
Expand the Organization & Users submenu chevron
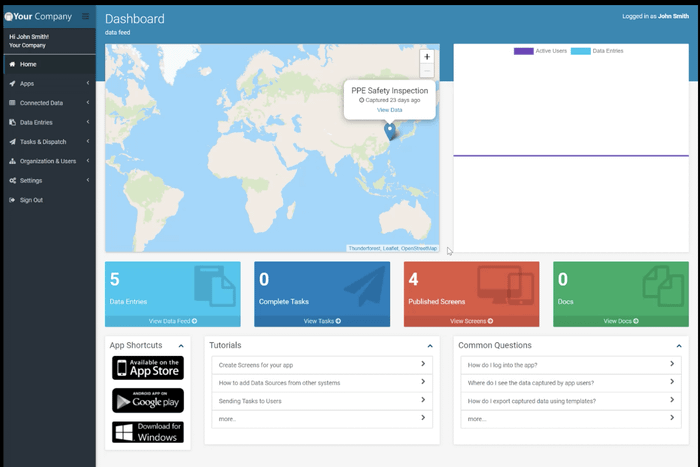88,161
